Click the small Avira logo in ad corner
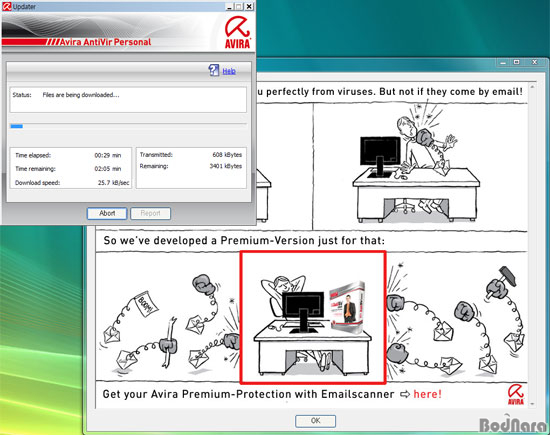Image resolution: width=550 pixels, height=435 pixels. (516, 395)
